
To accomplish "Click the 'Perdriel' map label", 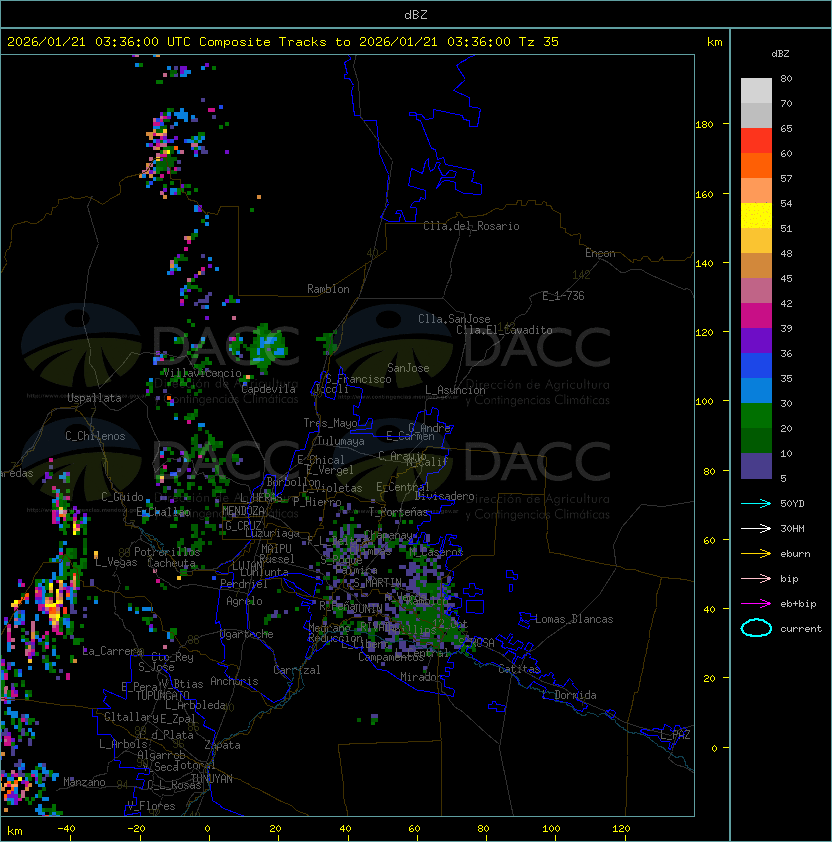I will click(243, 584).
